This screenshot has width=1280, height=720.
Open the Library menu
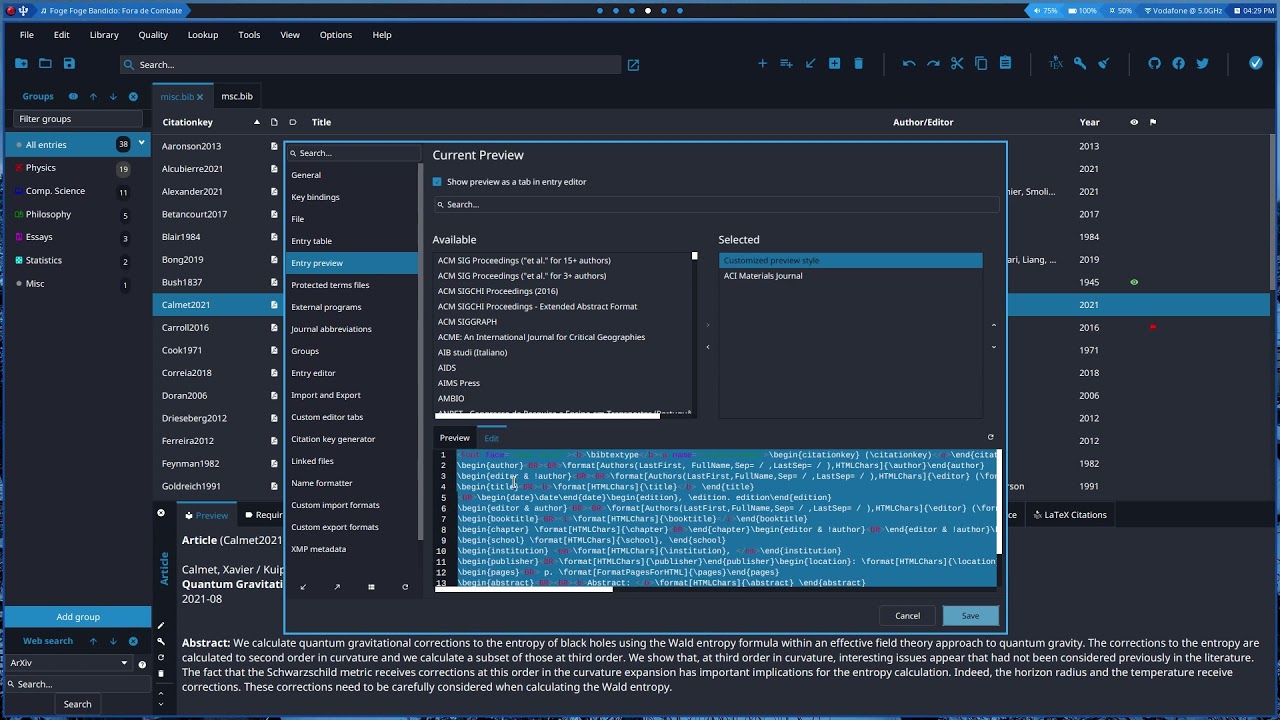pyautogui.click(x=104, y=35)
